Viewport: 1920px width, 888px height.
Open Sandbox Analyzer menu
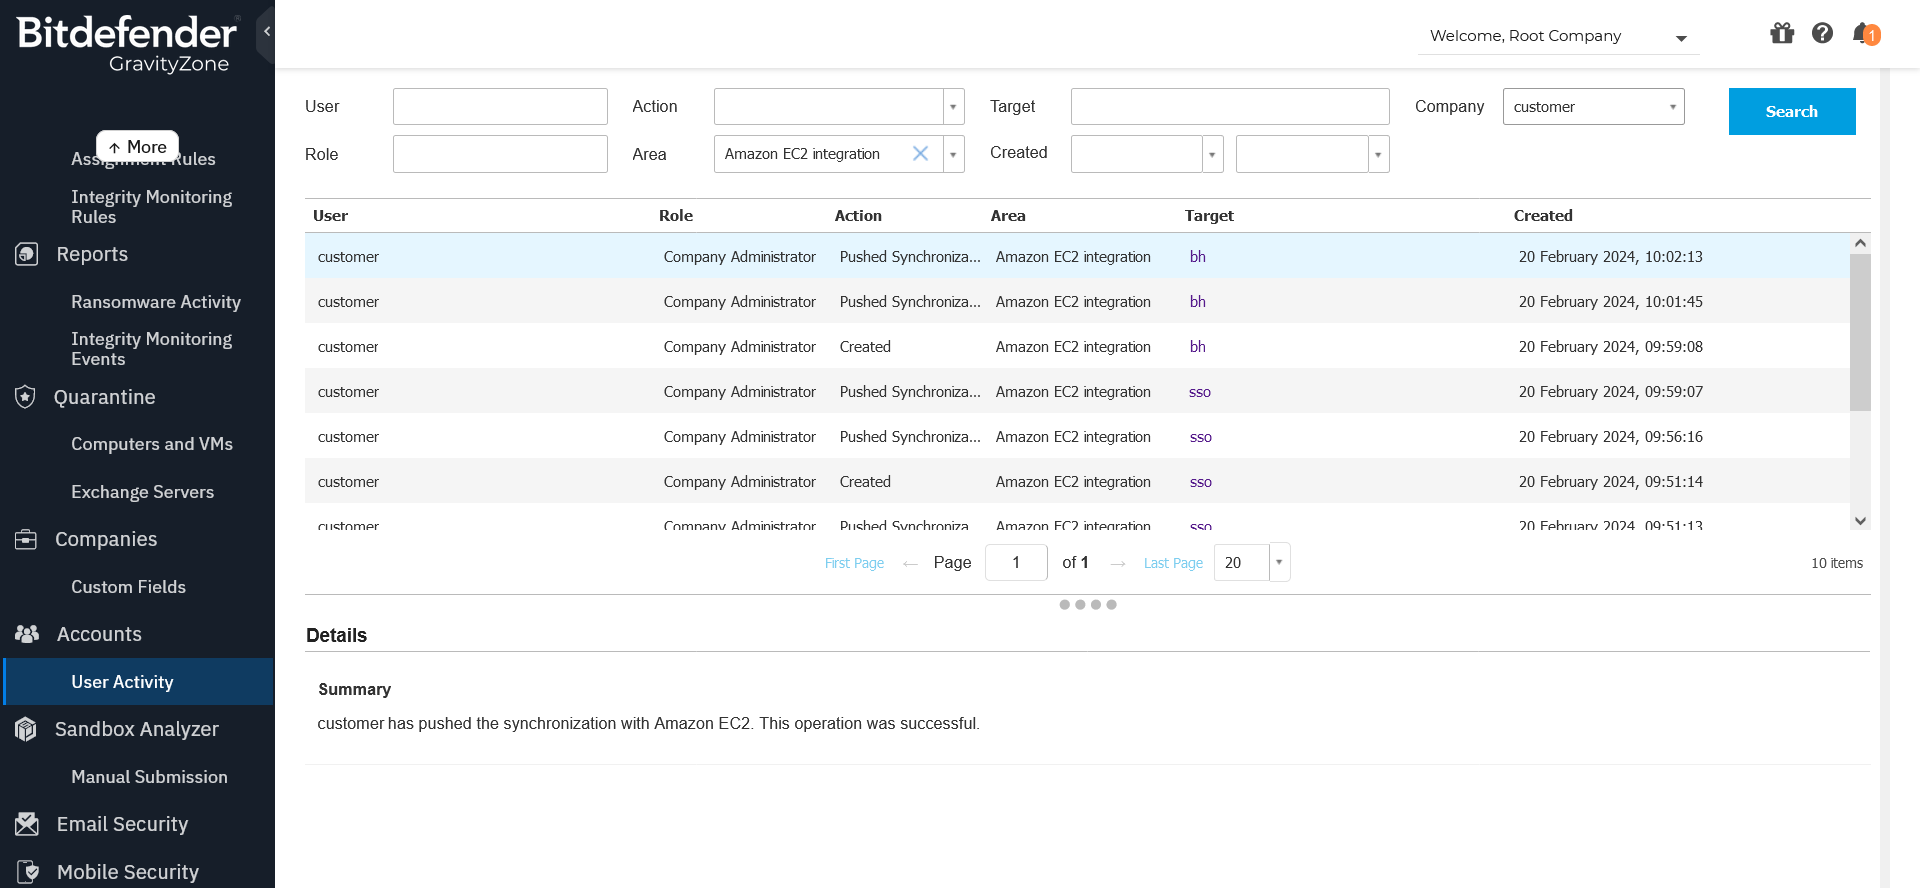click(137, 729)
